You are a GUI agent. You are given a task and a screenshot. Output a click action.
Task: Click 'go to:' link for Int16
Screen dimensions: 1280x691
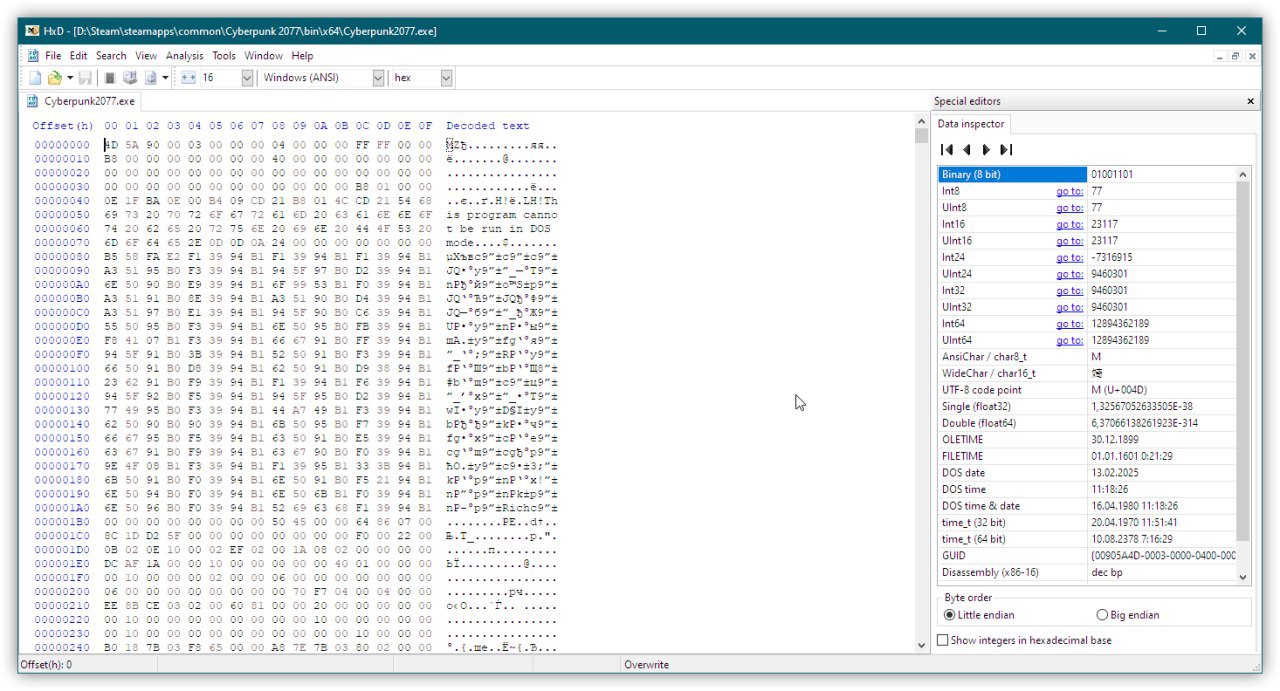(x=1069, y=224)
